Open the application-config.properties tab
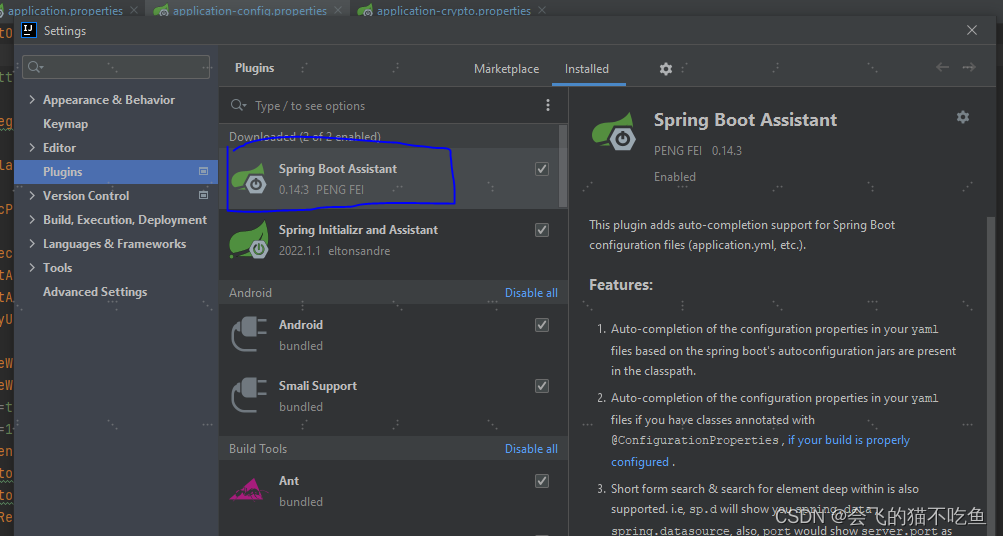Viewport: 1003px width, 536px height. 249,10
